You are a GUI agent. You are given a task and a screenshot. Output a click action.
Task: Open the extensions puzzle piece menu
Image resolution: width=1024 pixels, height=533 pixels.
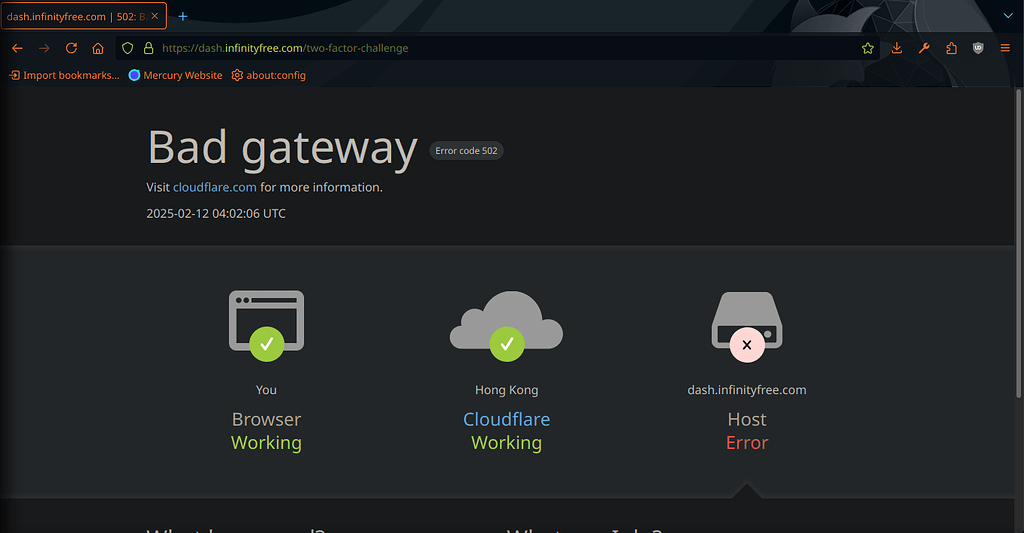coord(951,48)
